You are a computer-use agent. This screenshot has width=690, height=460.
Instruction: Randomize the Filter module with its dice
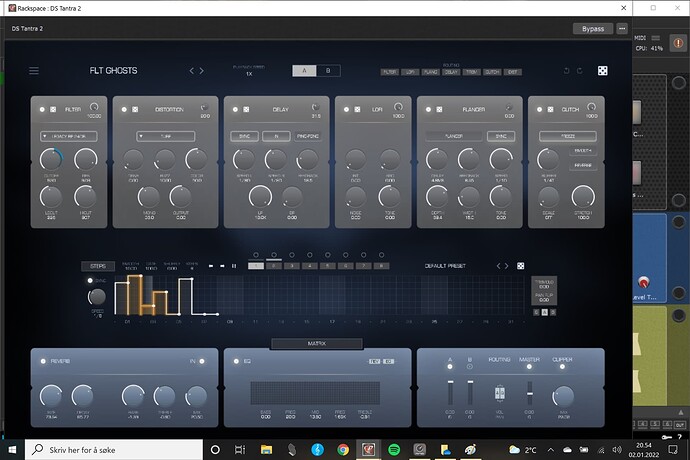tap(53, 109)
